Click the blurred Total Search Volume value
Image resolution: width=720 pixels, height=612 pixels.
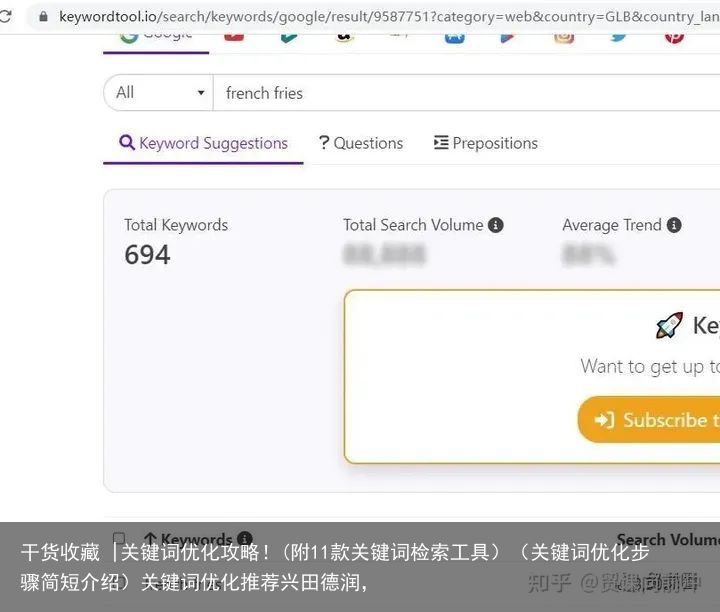click(x=384, y=255)
